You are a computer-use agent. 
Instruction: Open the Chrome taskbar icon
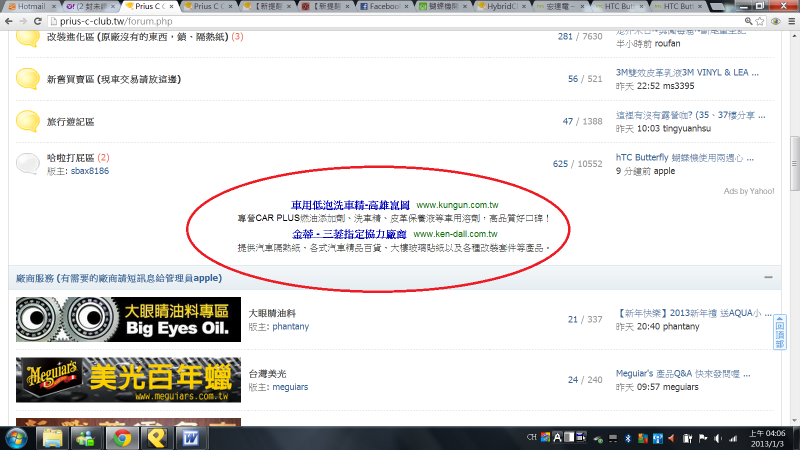121,438
